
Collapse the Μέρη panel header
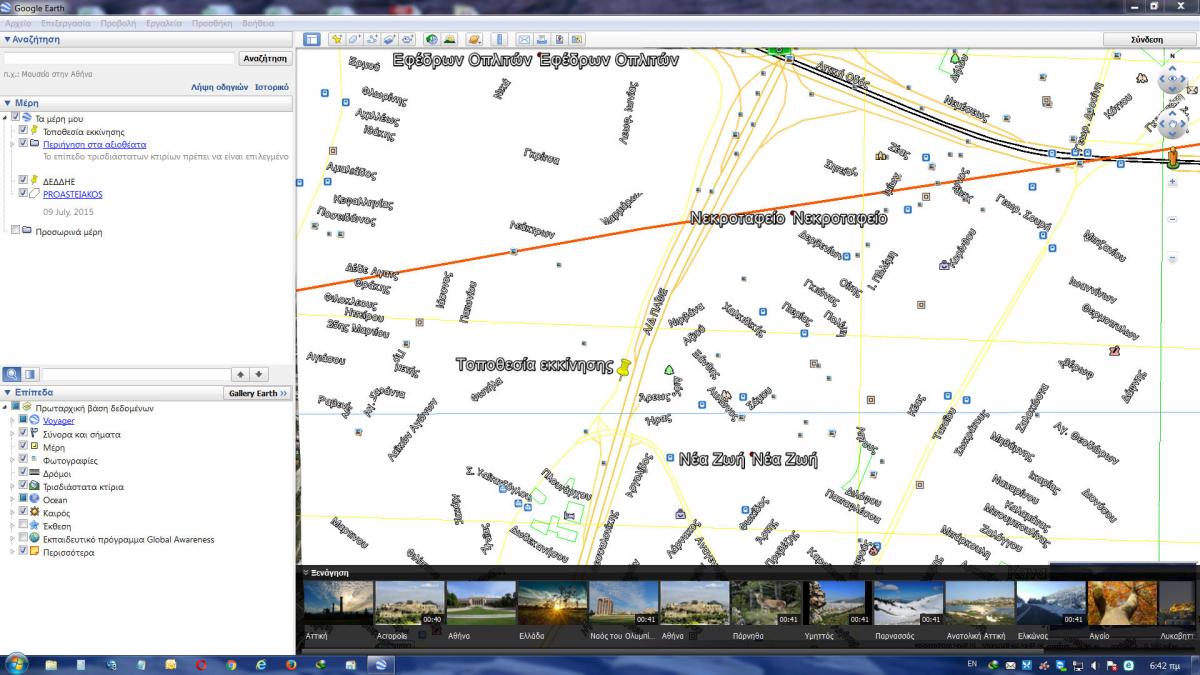[8, 102]
